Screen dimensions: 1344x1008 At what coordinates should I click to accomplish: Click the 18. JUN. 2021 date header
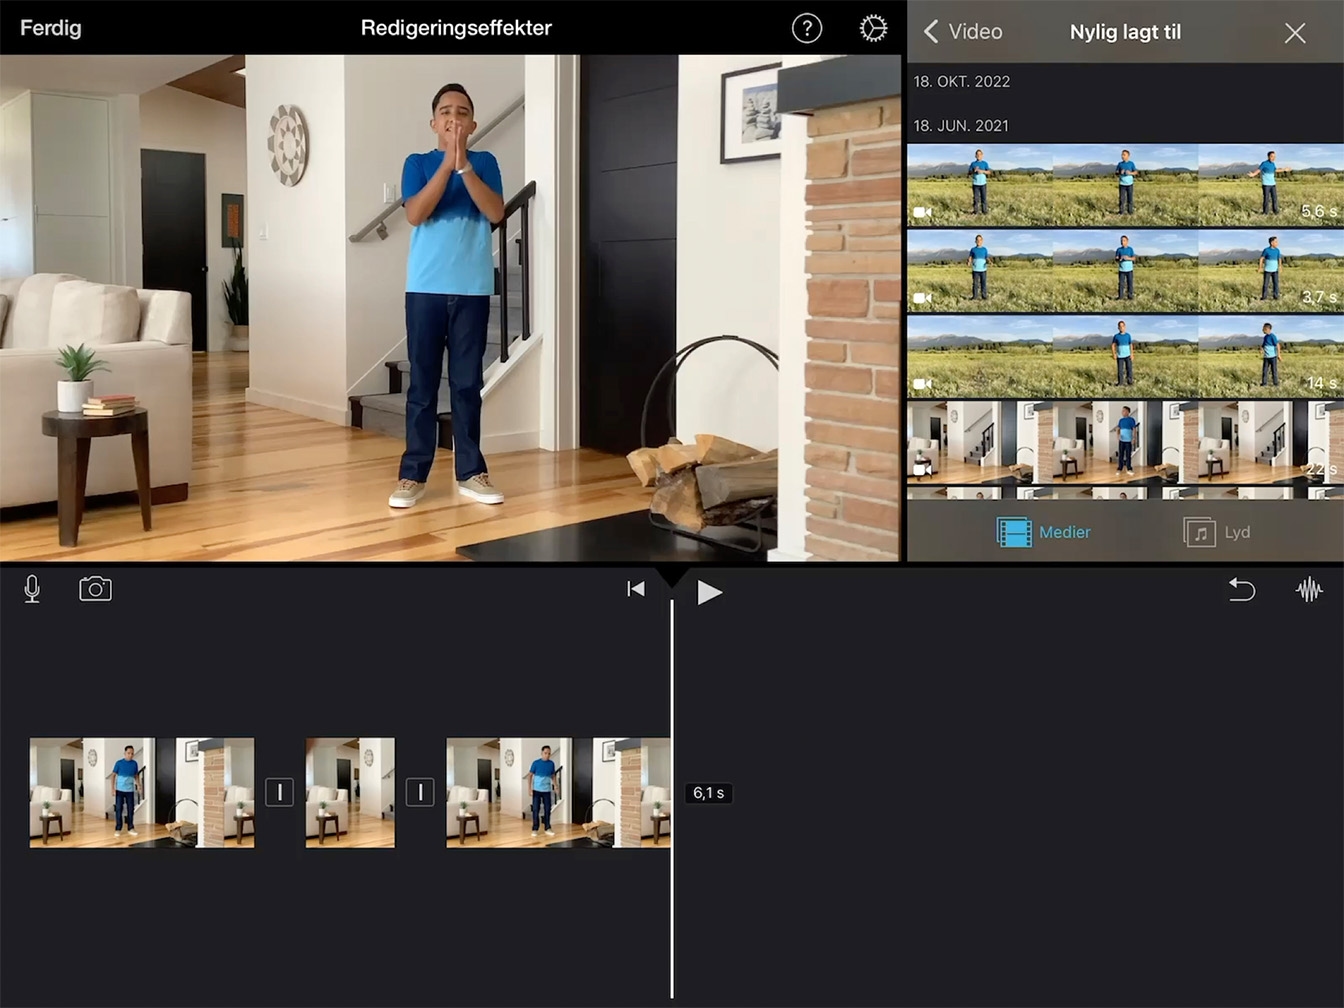pyautogui.click(x=961, y=126)
